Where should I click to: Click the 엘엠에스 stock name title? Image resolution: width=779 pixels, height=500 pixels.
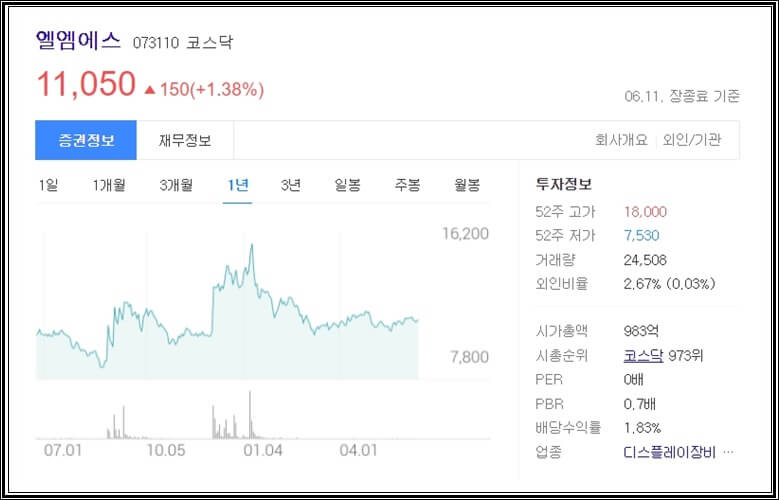click(x=78, y=40)
